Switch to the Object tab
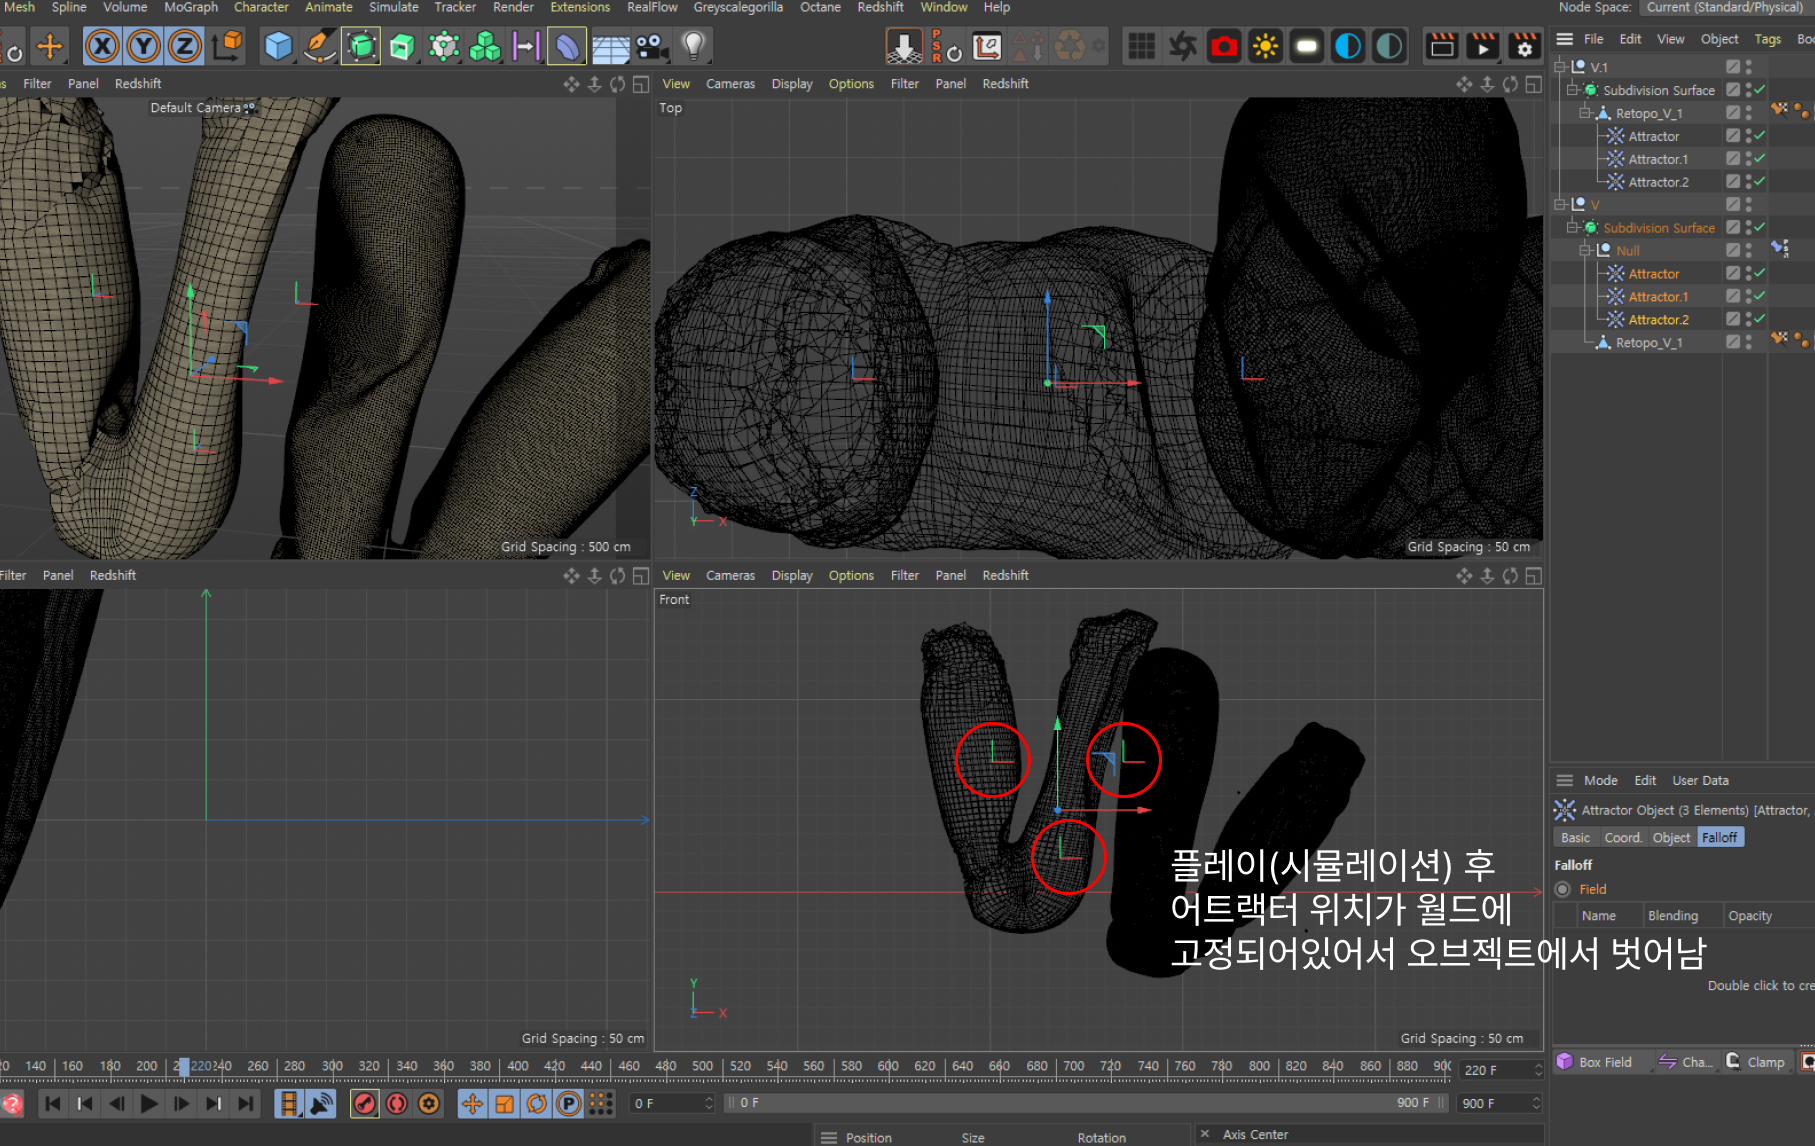Viewport: 1815px width, 1146px height. [x=1671, y=838]
